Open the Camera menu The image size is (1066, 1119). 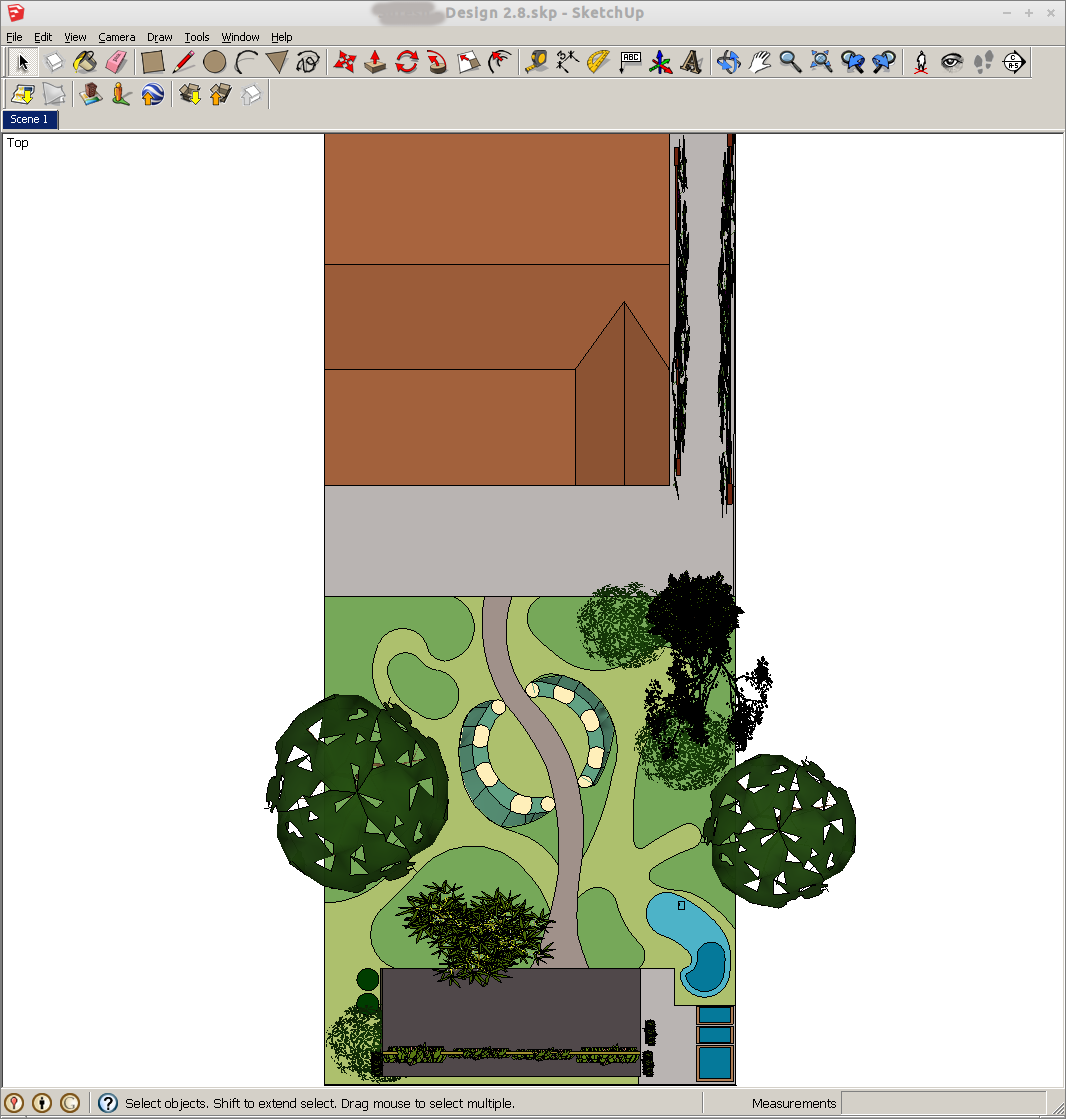pyautogui.click(x=116, y=37)
